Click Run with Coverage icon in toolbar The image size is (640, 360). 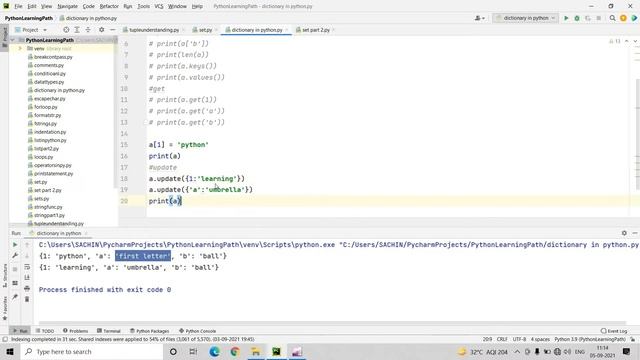point(588,18)
